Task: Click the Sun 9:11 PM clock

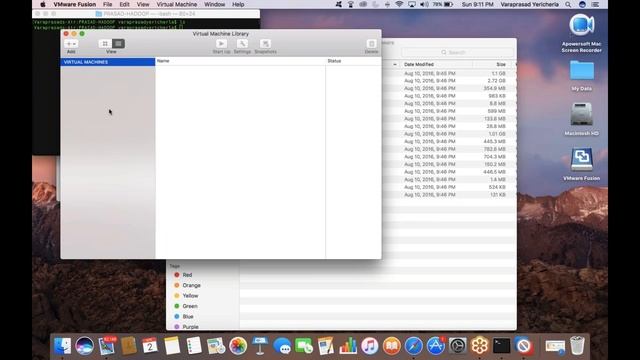Action: pyautogui.click(x=478, y=4)
